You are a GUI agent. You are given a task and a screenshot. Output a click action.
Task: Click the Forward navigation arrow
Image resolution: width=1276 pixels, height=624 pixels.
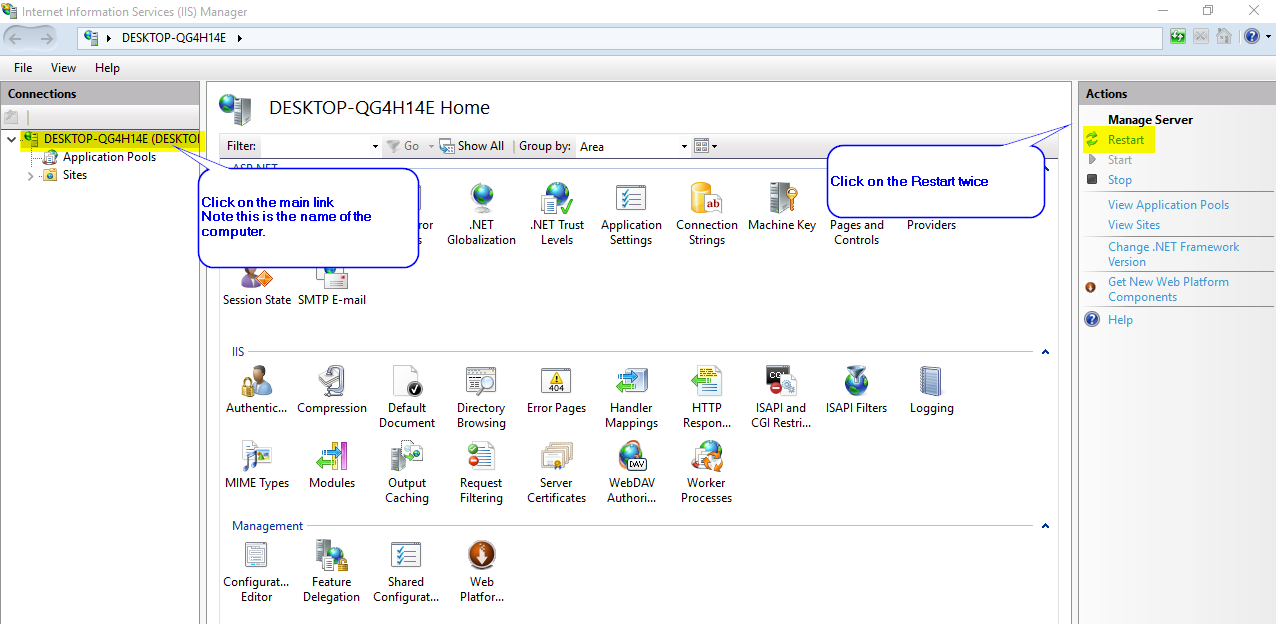click(46, 37)
